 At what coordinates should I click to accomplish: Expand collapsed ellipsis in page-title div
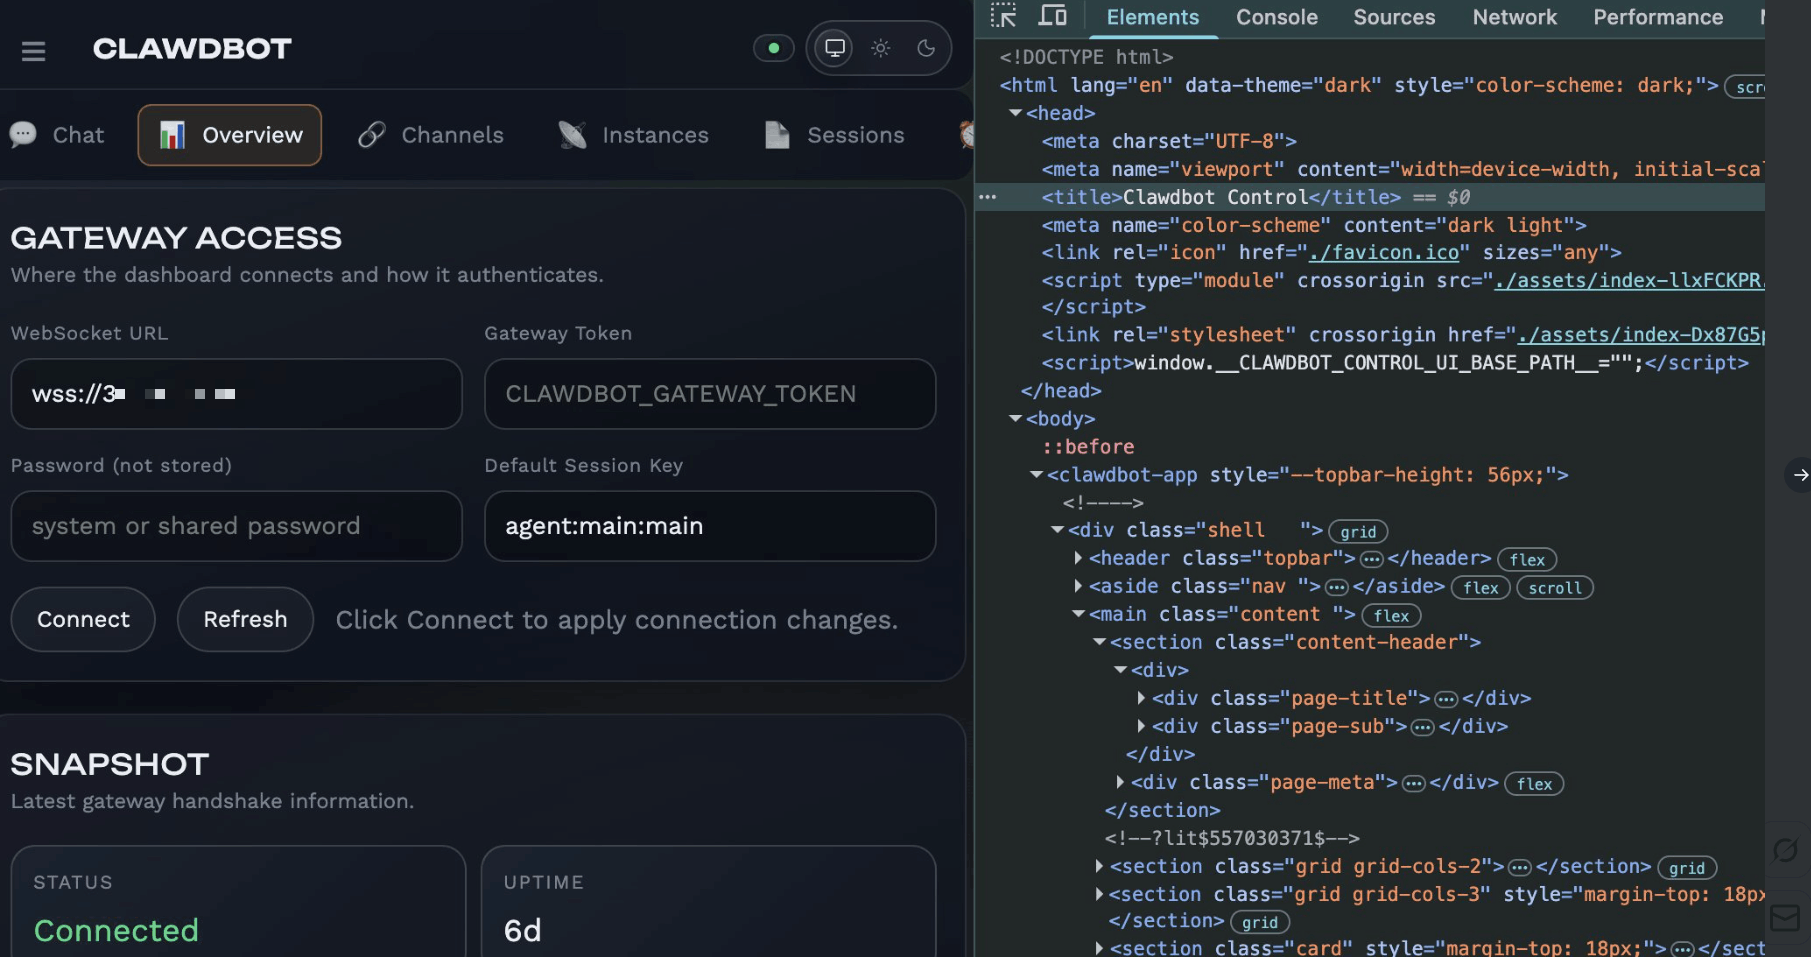pyautogui.click(x=1446, y=699)
